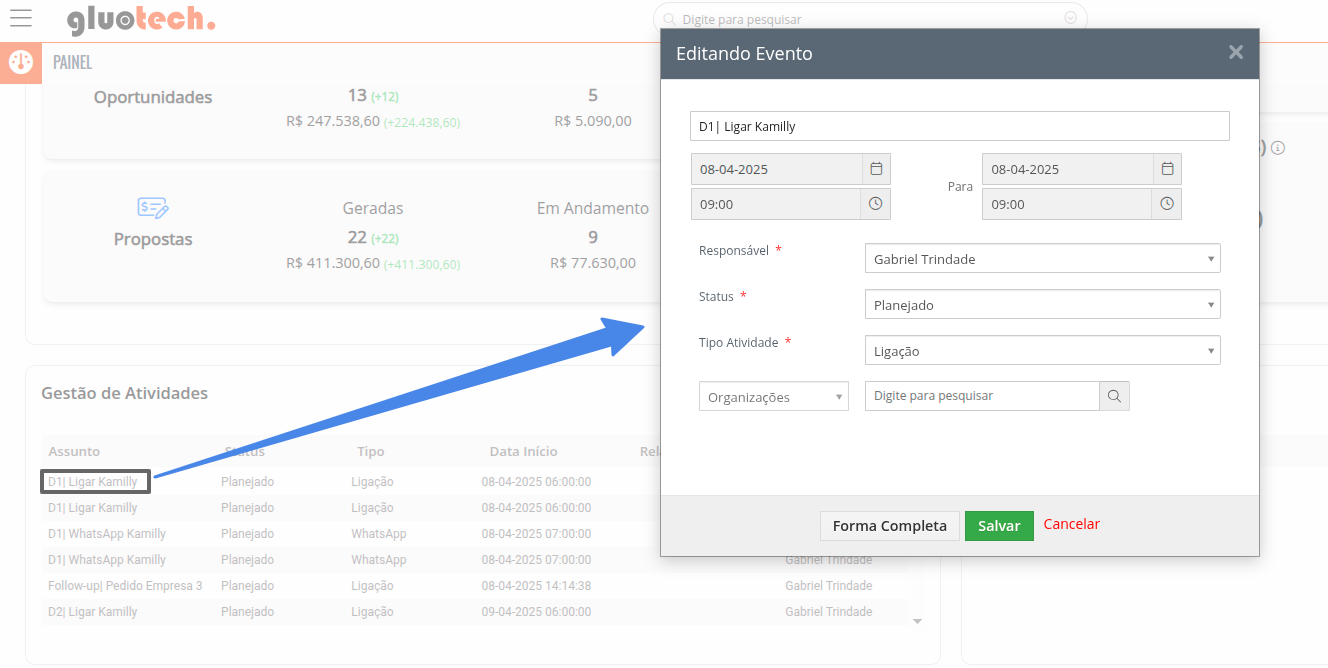Expand the Tipo Atividade dropdown
Image resolution: width=1328 pixels, height=668 pixels.
[x=1042, y=351]
